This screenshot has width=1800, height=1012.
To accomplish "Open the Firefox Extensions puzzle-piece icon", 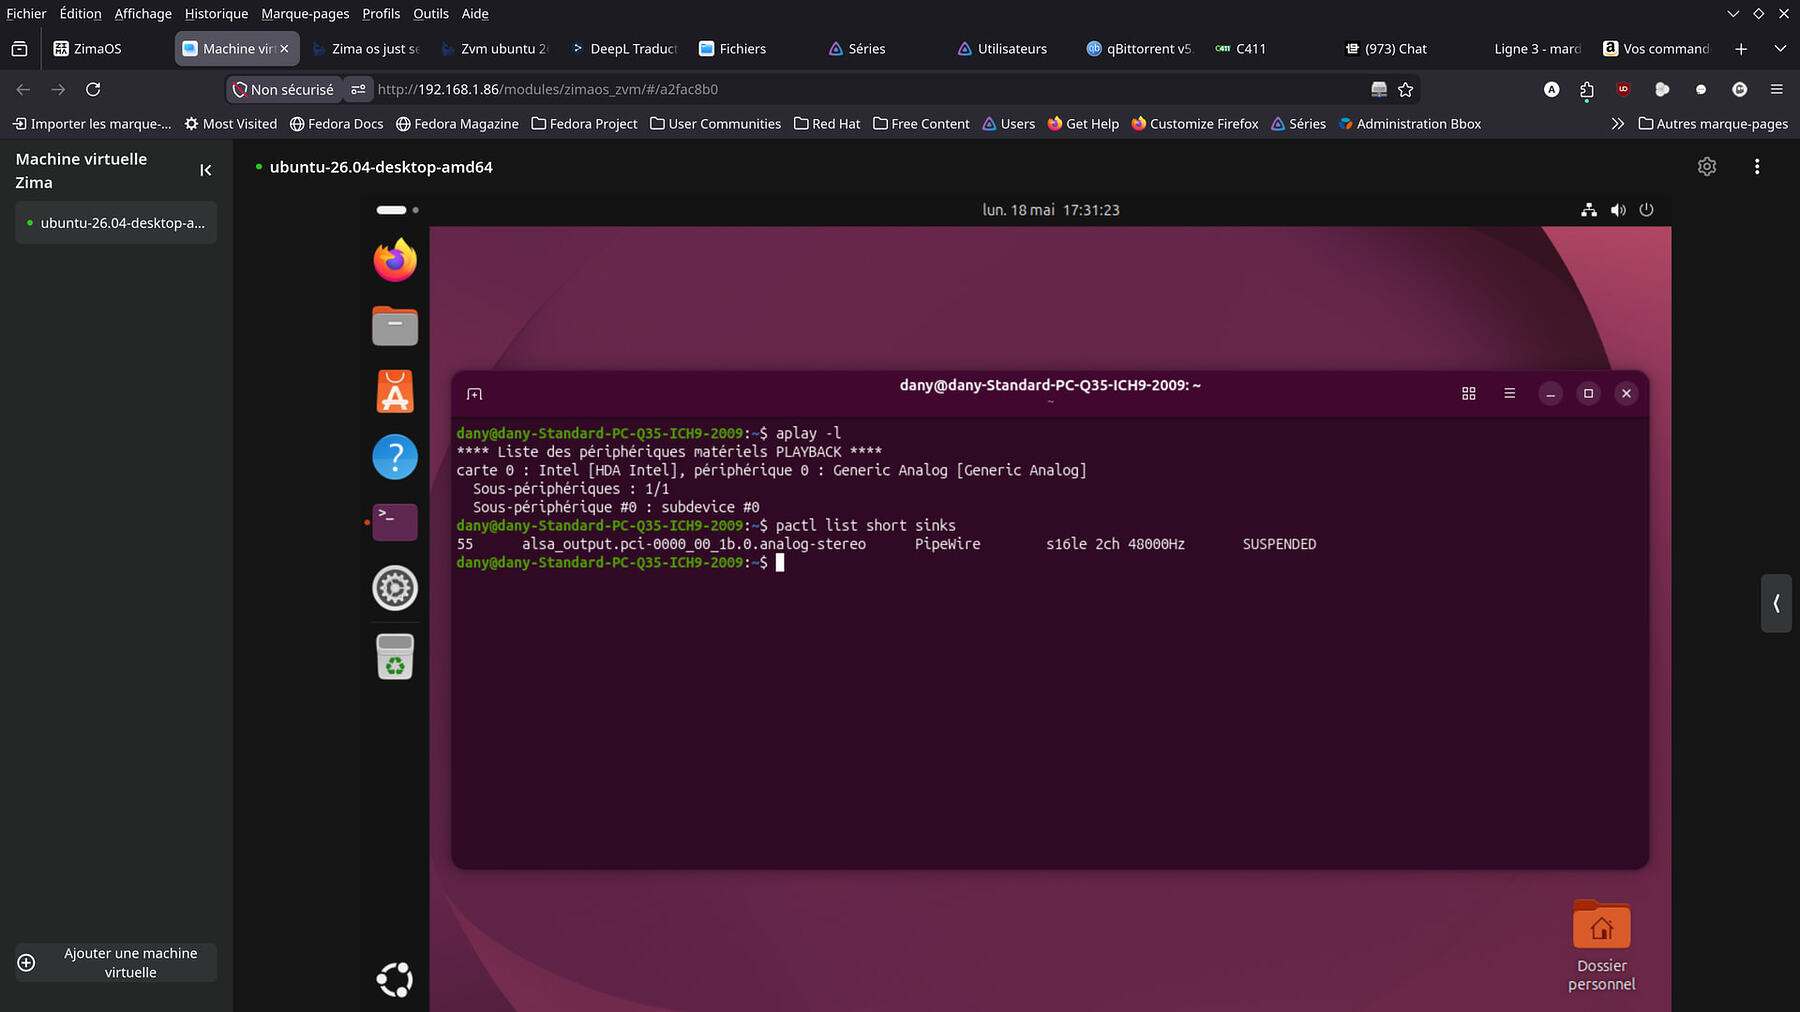I will (1587, 90).
